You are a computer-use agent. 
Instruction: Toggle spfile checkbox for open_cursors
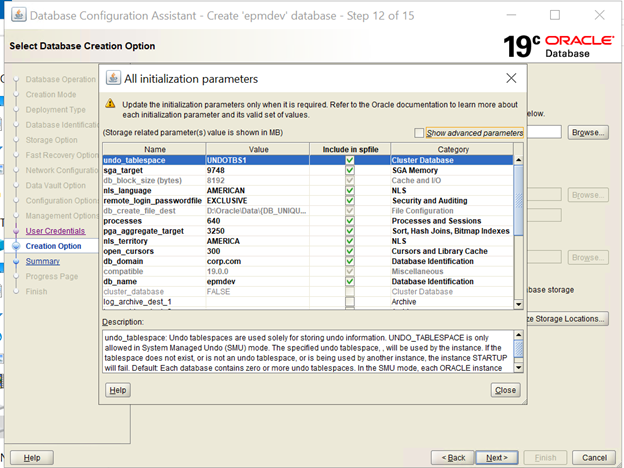tap(350, 251)
